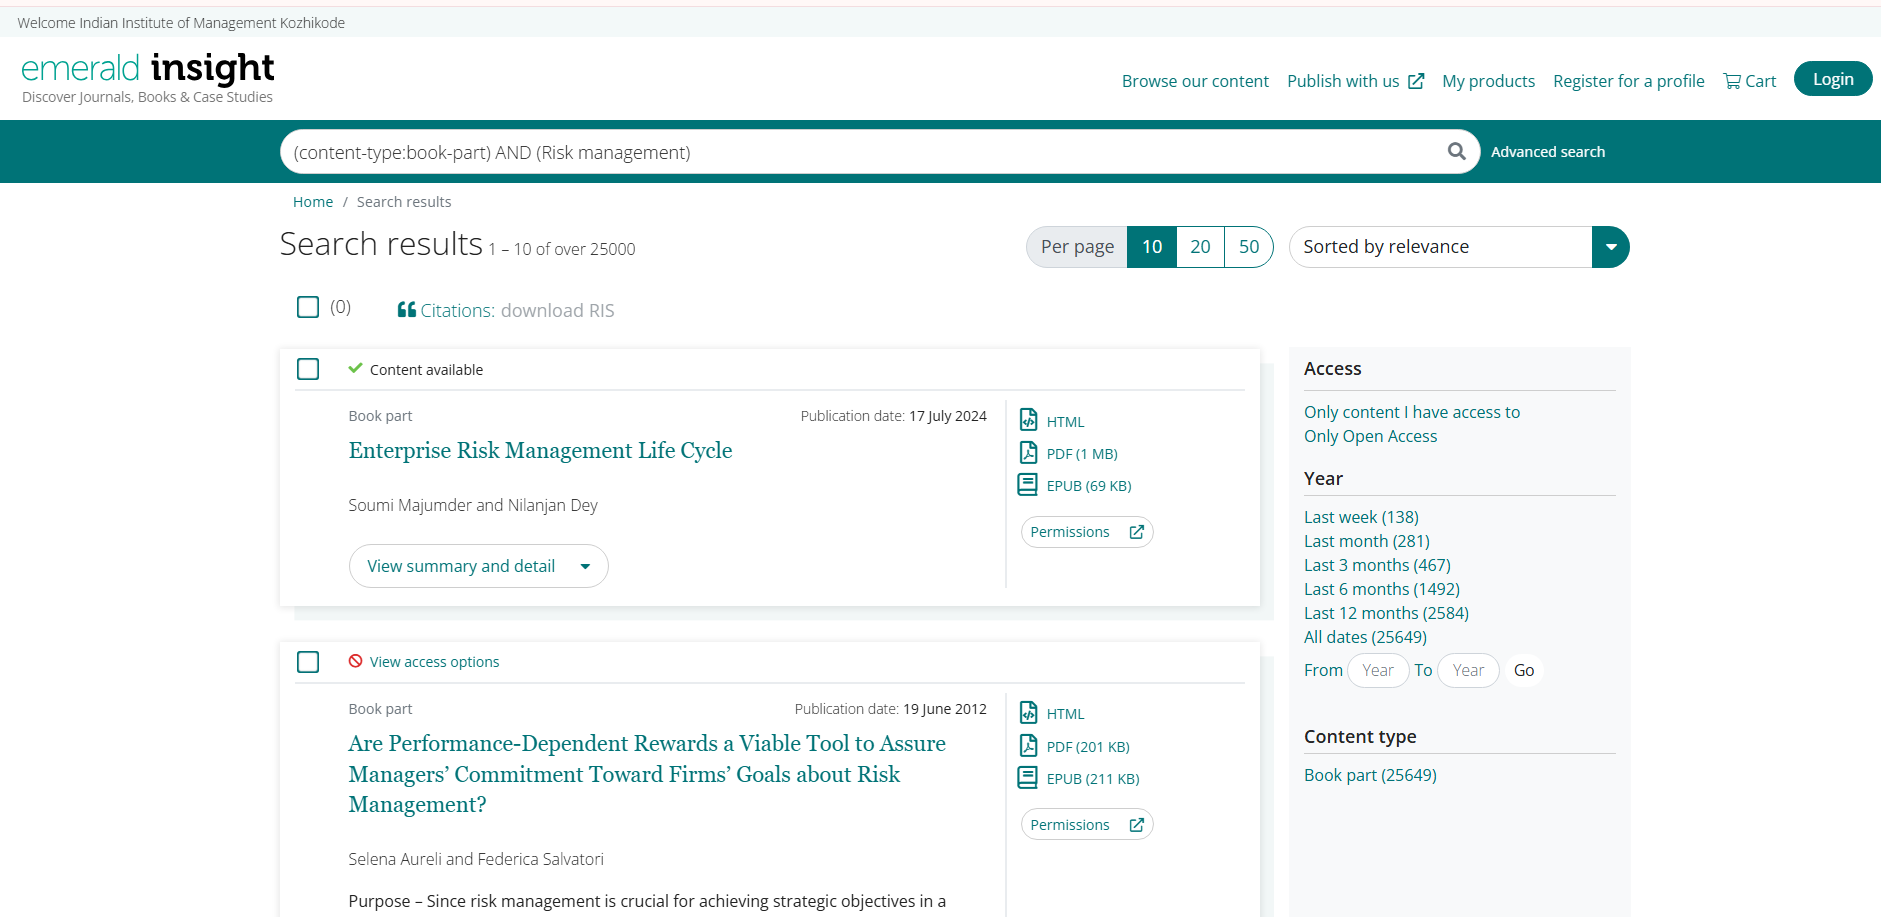Viewport: 1881px width, 917px height.
Task: Download the EPUB (211 KB) file
Action: pyautogui.click(x=1092, y=779)
